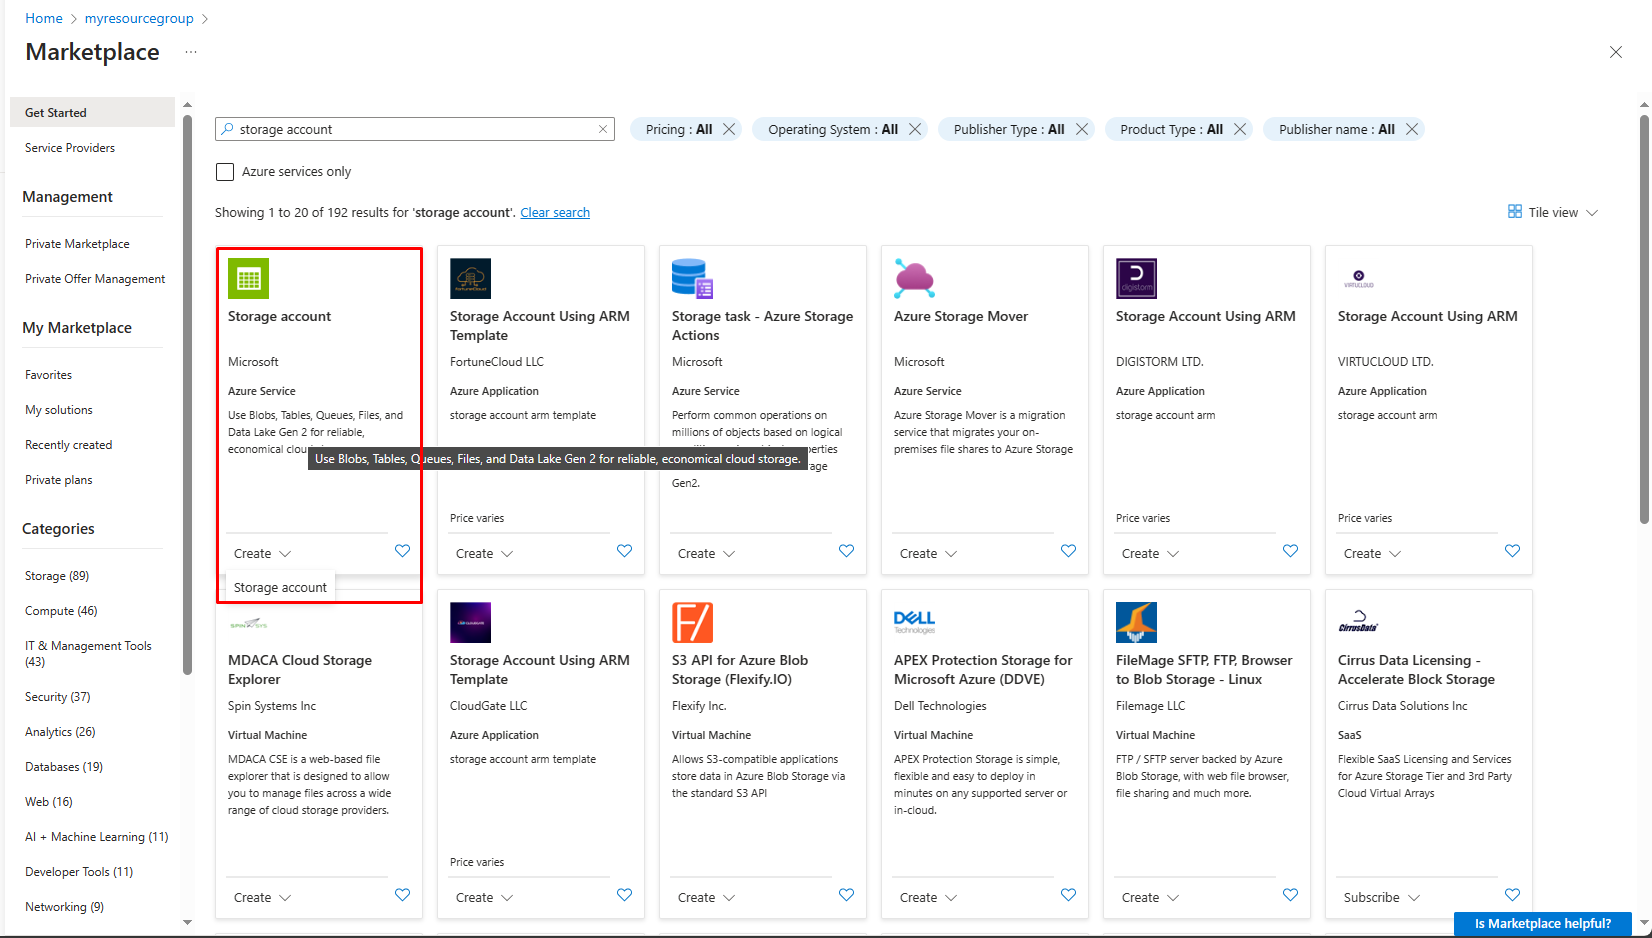Viewport: 1652px width, 938px height.
Task: Switch to the Get Started section
Action: pos(54,112)
